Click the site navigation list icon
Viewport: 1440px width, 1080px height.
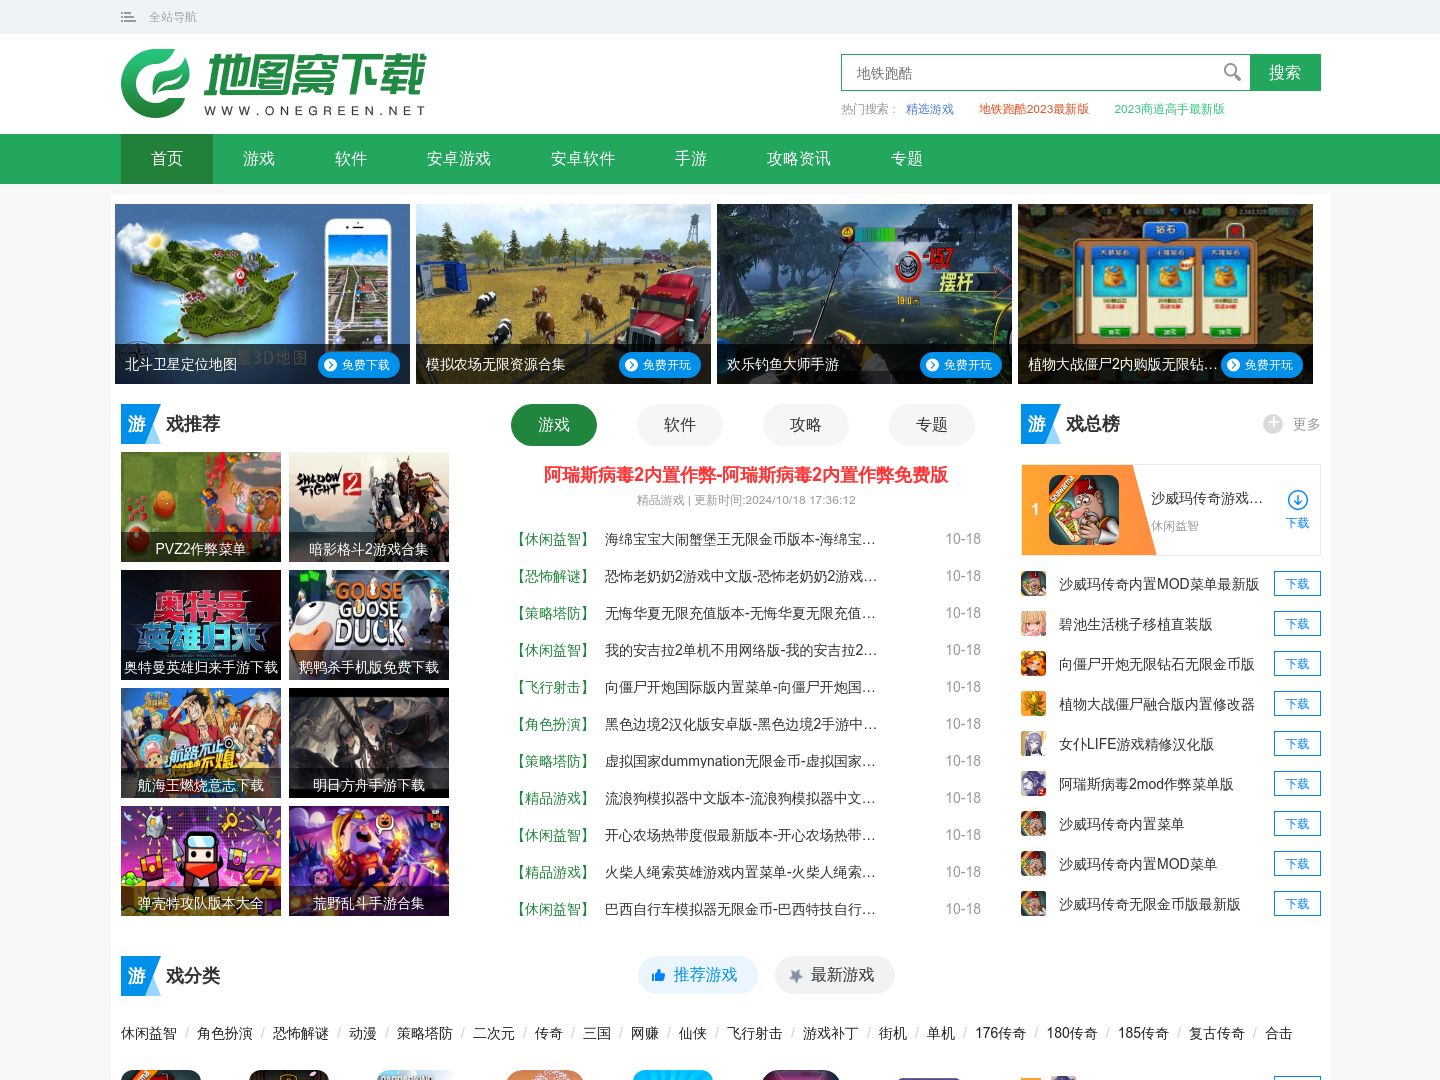point(128,17)
